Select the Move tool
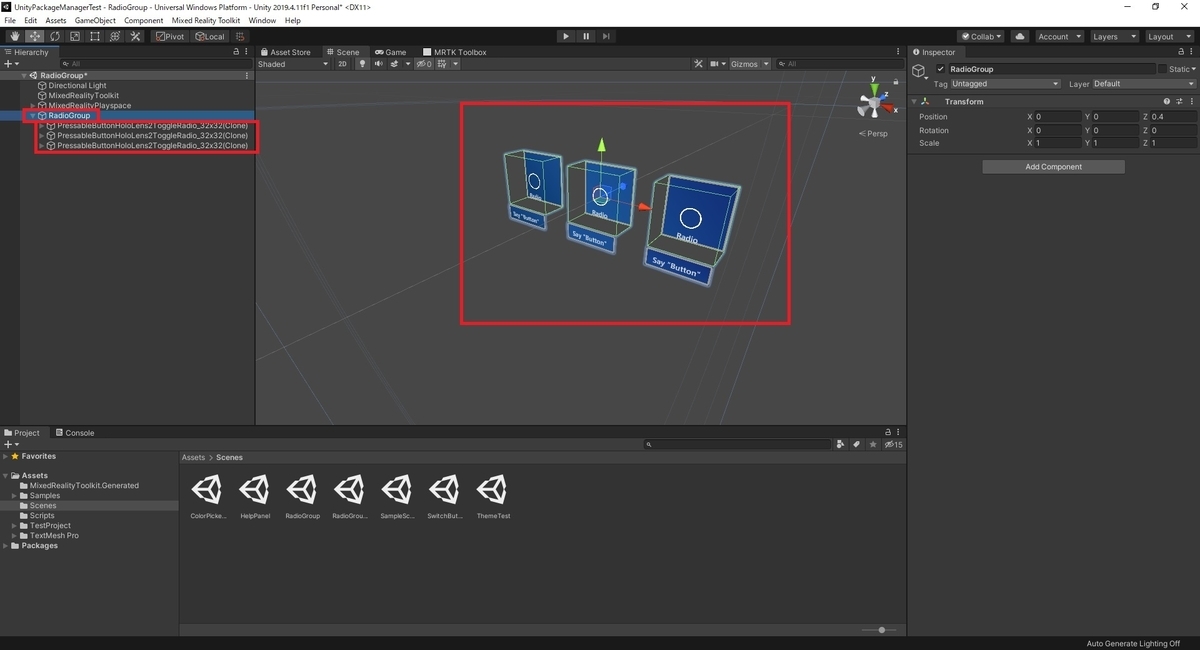The image size is (1200, 650). coord(35,36)
